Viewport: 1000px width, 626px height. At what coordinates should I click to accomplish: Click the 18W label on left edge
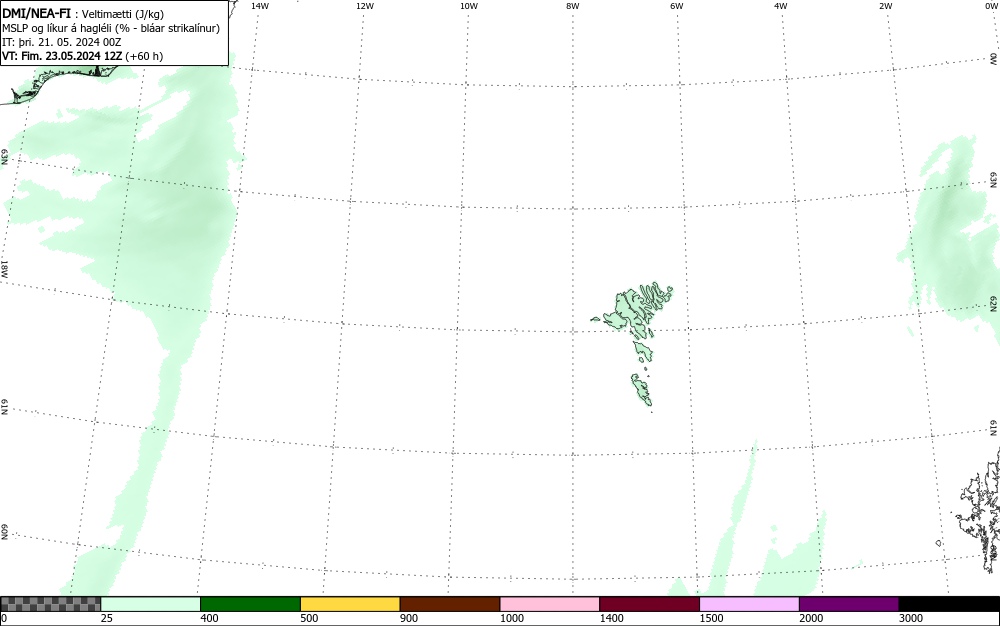[4, 268]
